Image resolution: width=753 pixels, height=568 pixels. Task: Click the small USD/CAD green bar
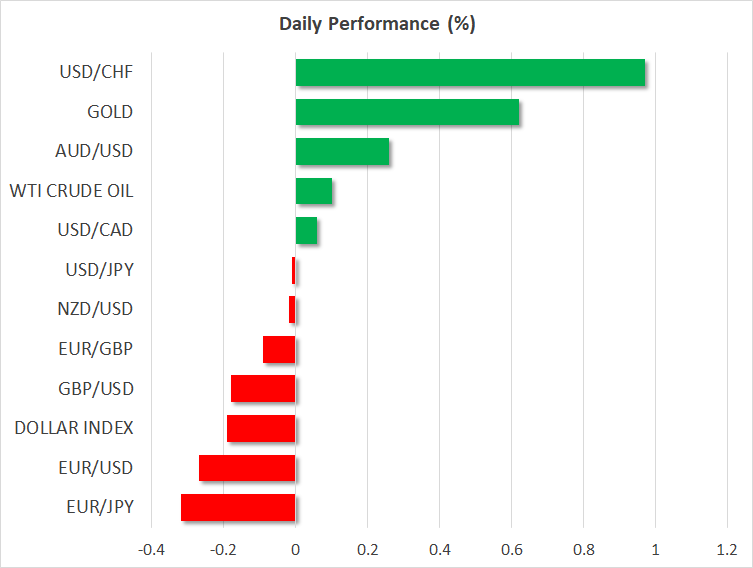click(306, 231)
